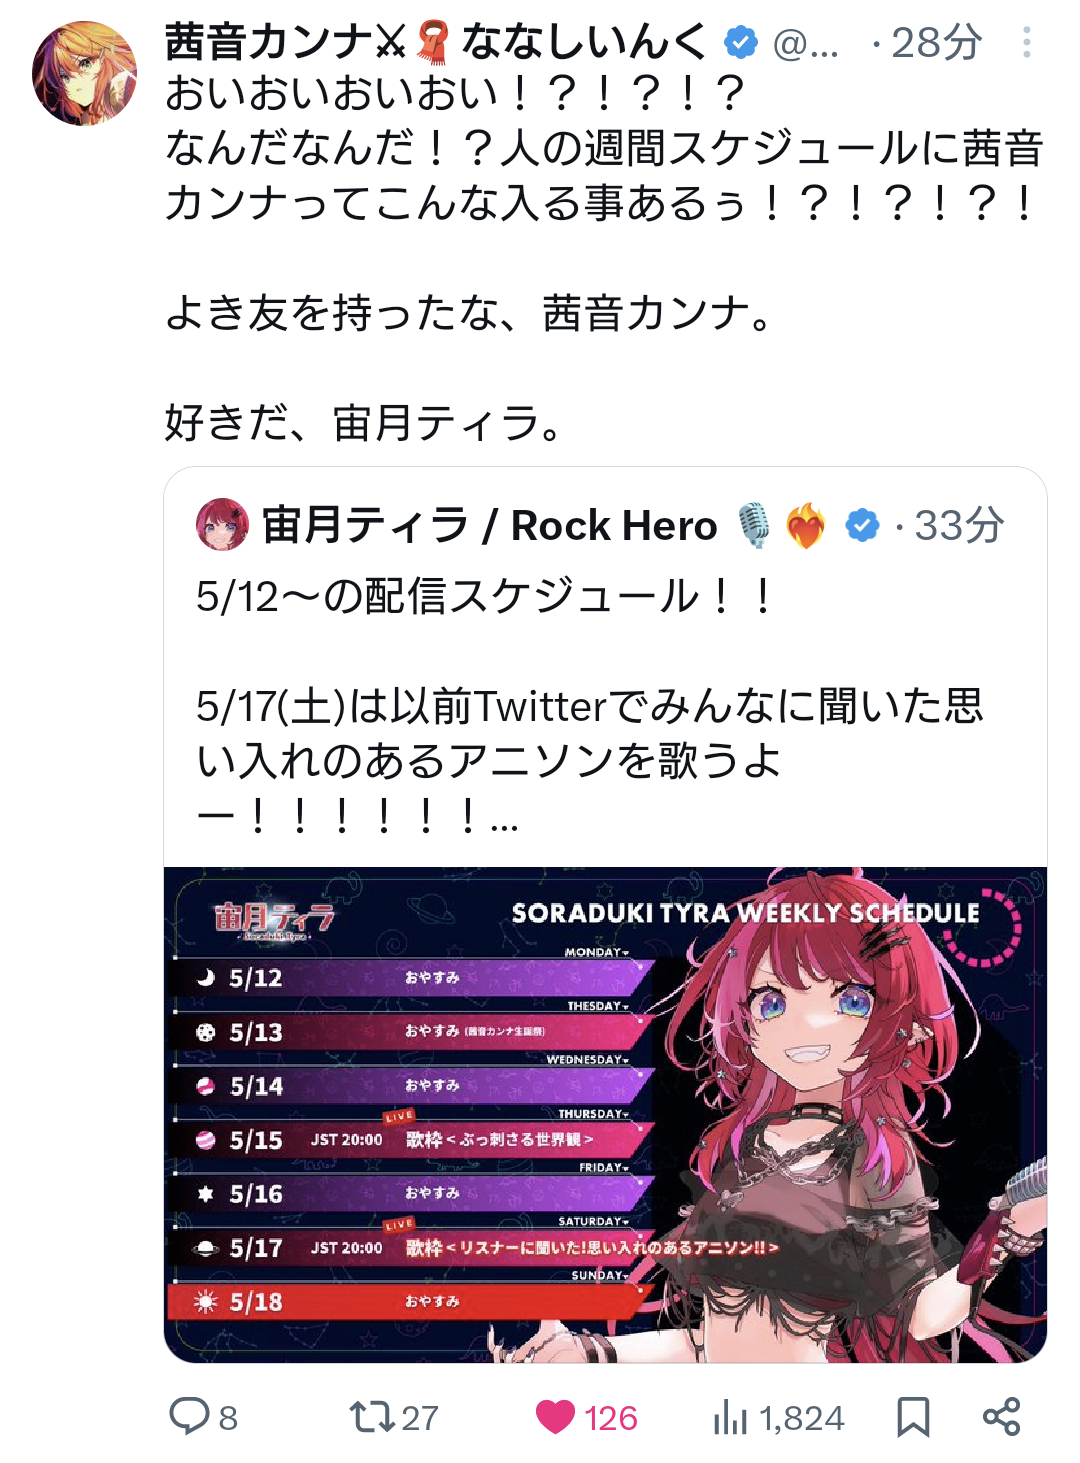The height and width of the screenshot is (1463, 1080).
Task: Toggle the pink heart like button
Action: [x=555, y=1417]
